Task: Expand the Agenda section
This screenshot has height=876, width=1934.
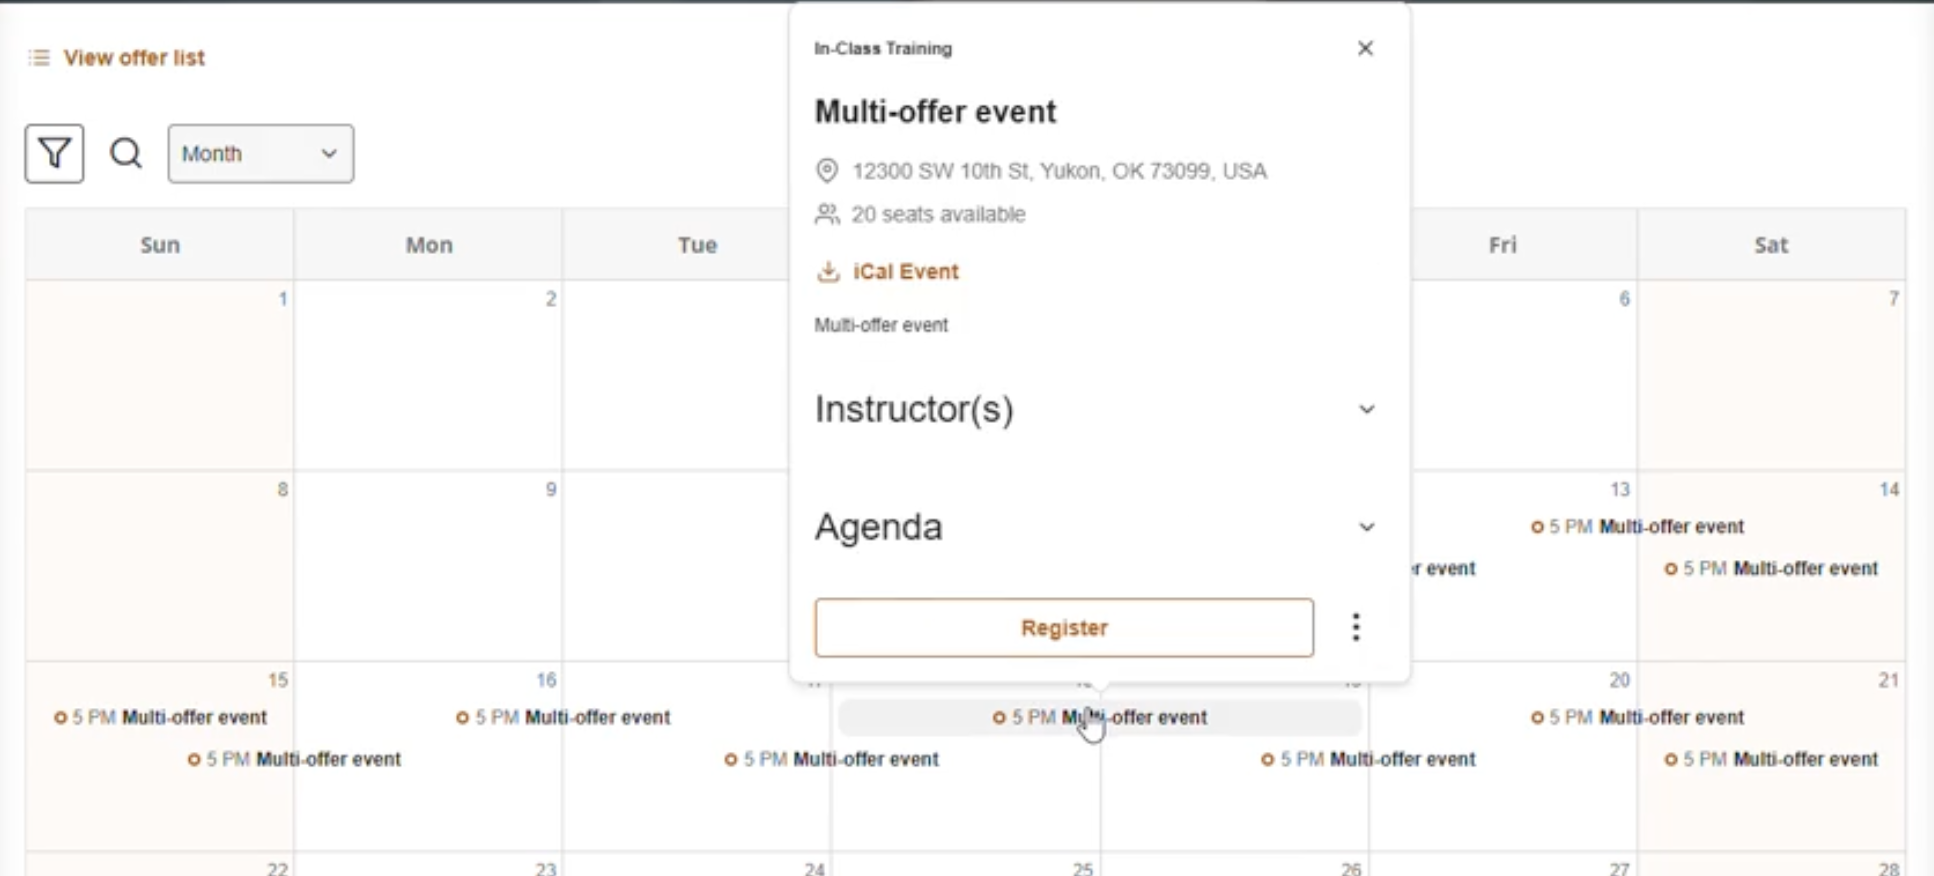Action: [x=1366, y=527]
